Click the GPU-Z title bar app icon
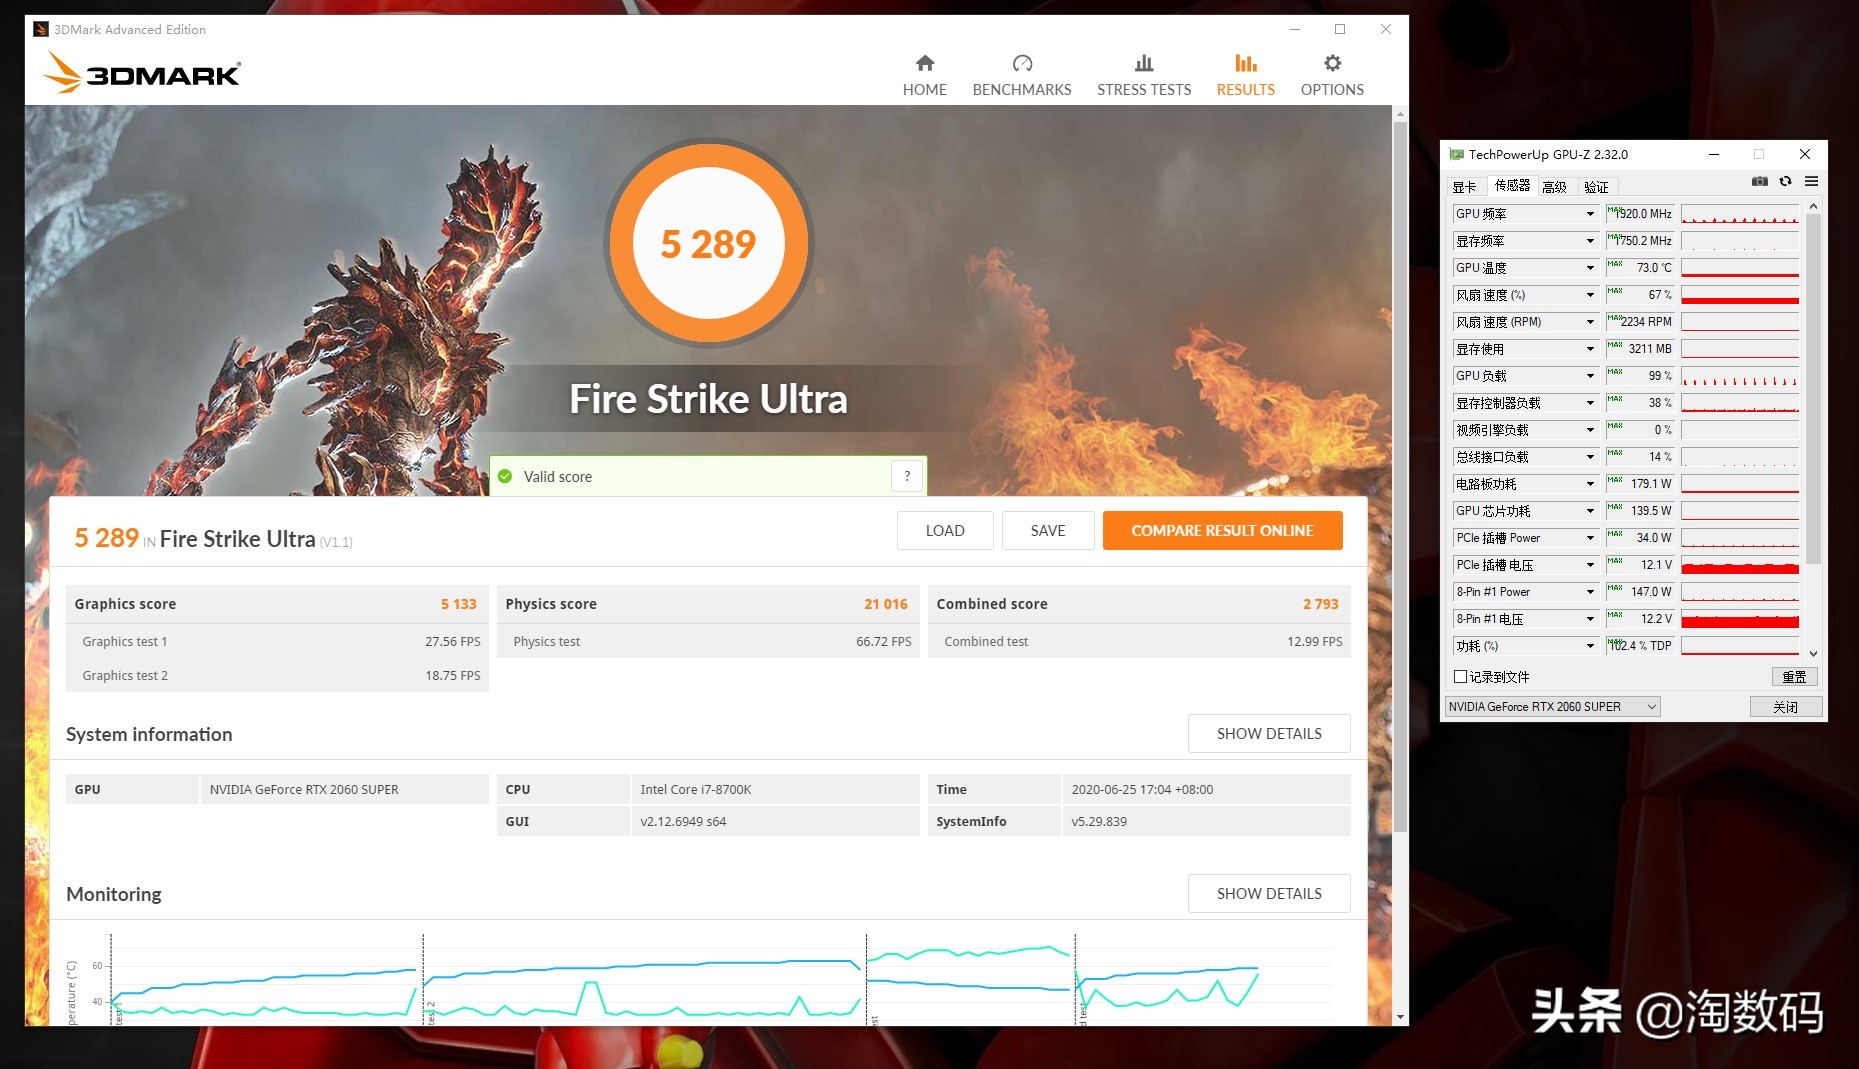This screenshot has height=1069, width=1859. pyautogui.click(x=1456, y=154)
